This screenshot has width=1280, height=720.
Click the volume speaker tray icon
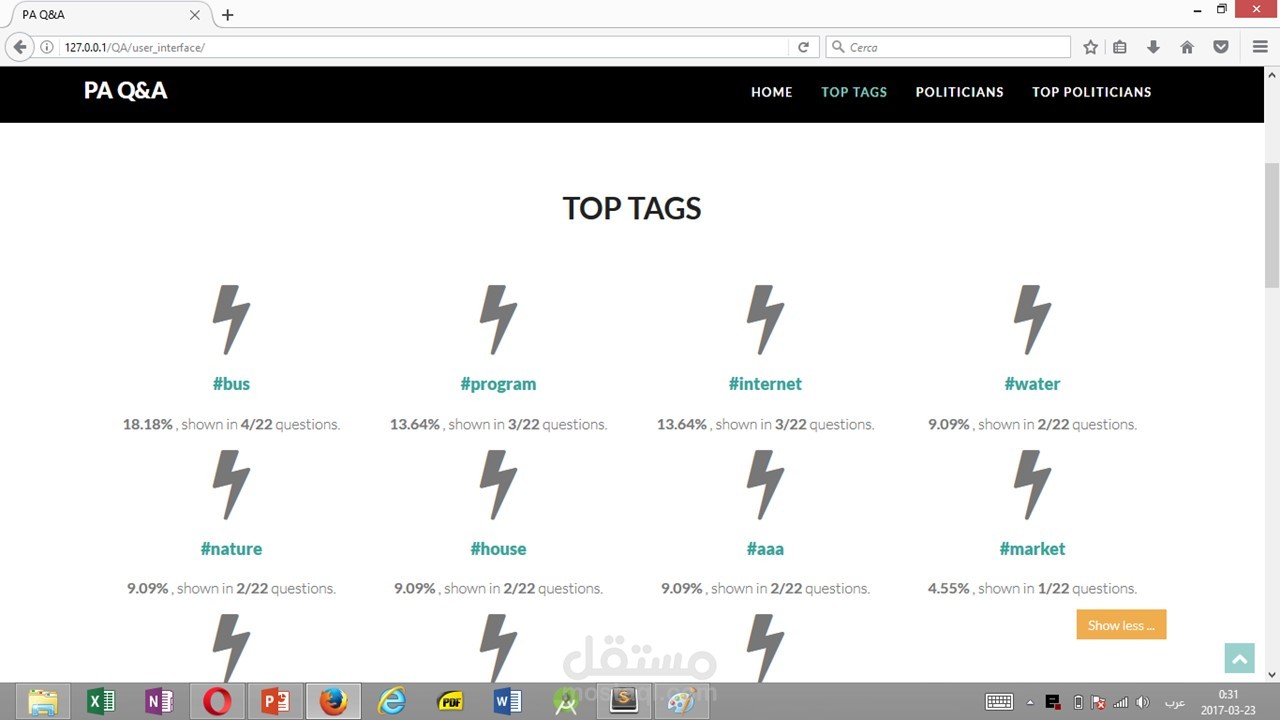1142,702
